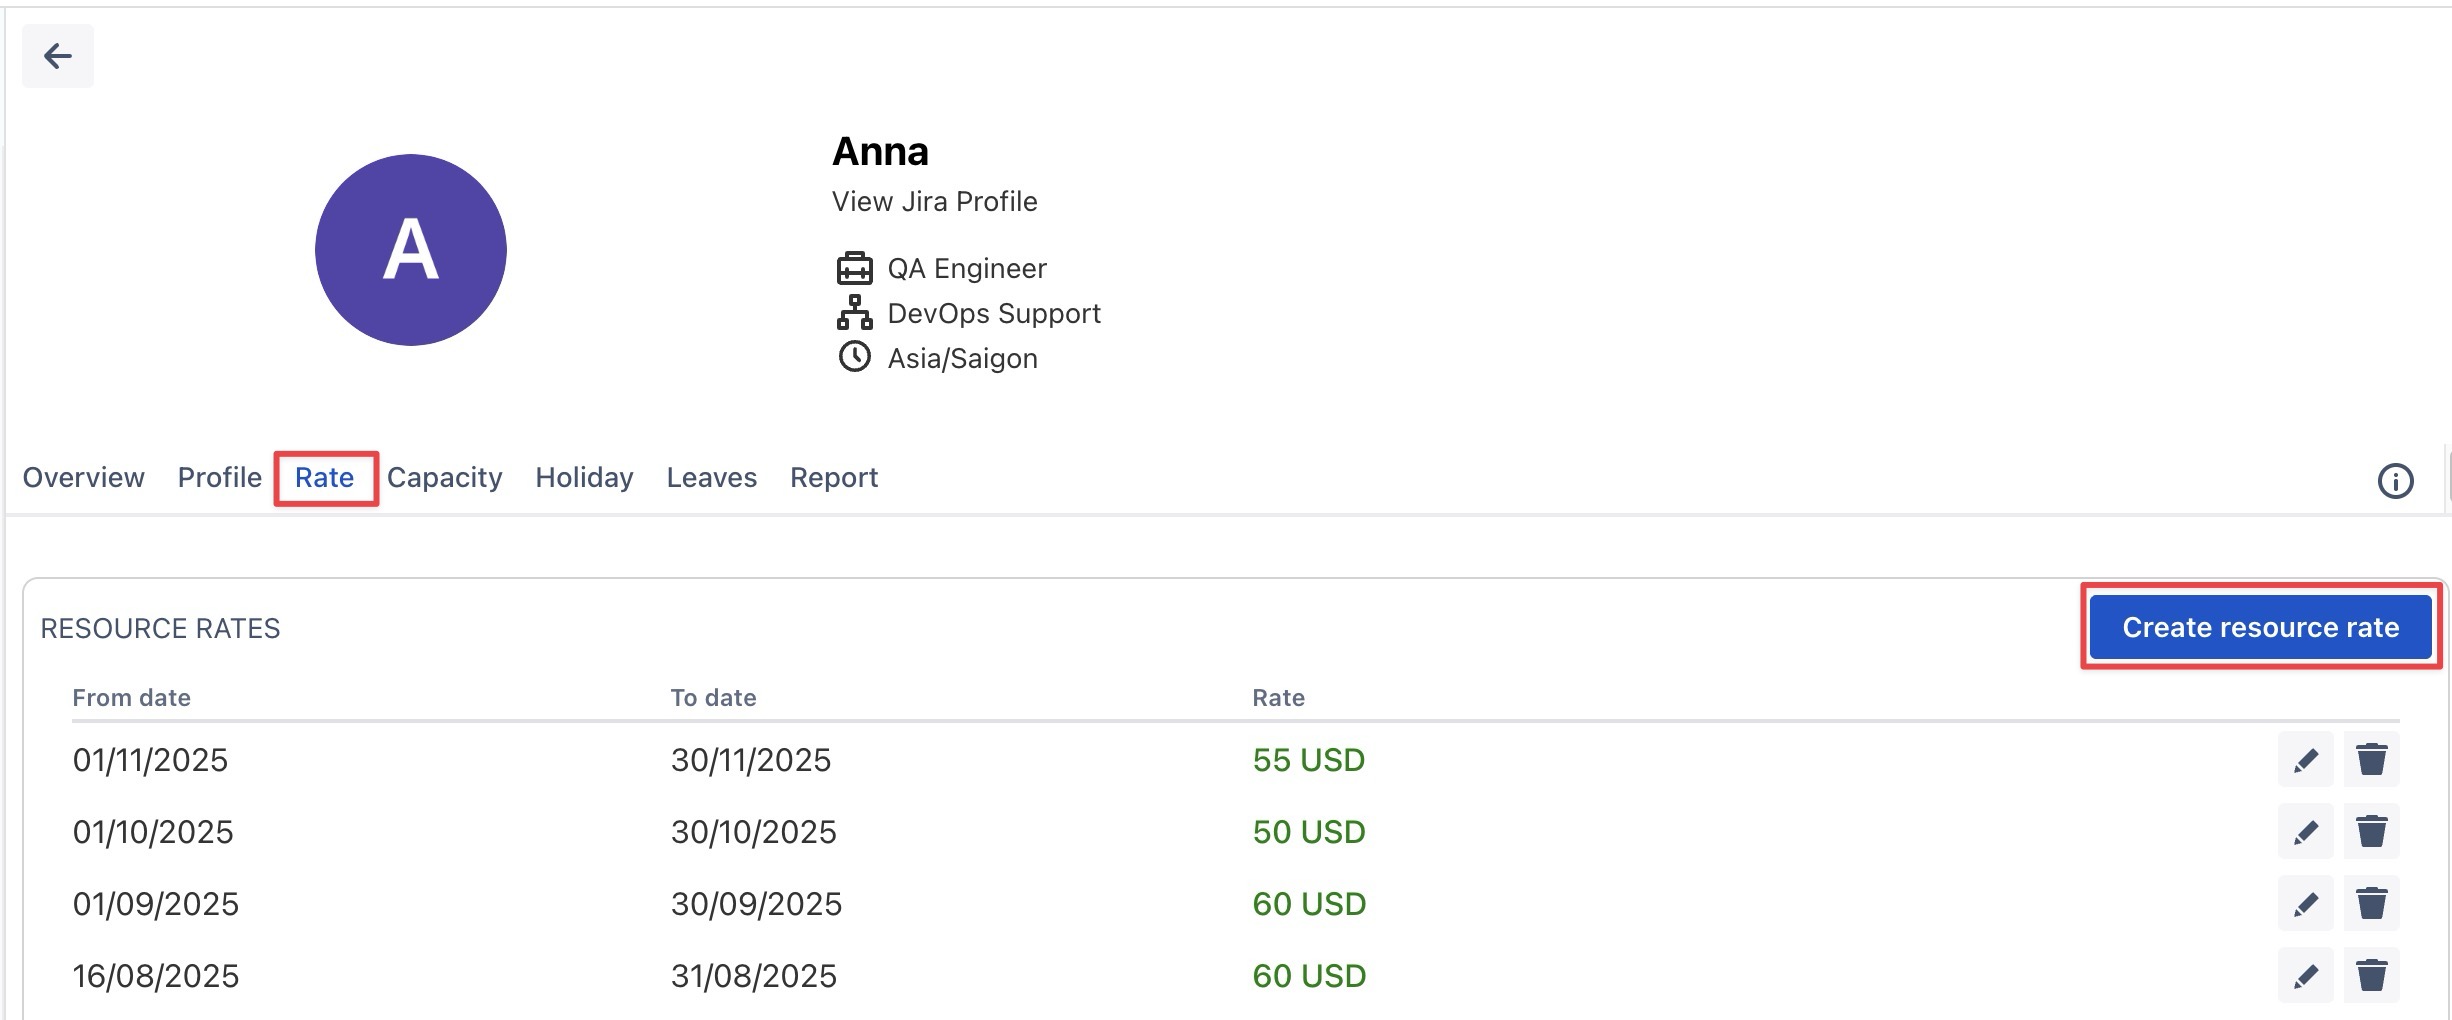This screenshot has height=1020, width=2452.
Task: Delete rate starting 01/09/2025
Action: point(2371,904)
